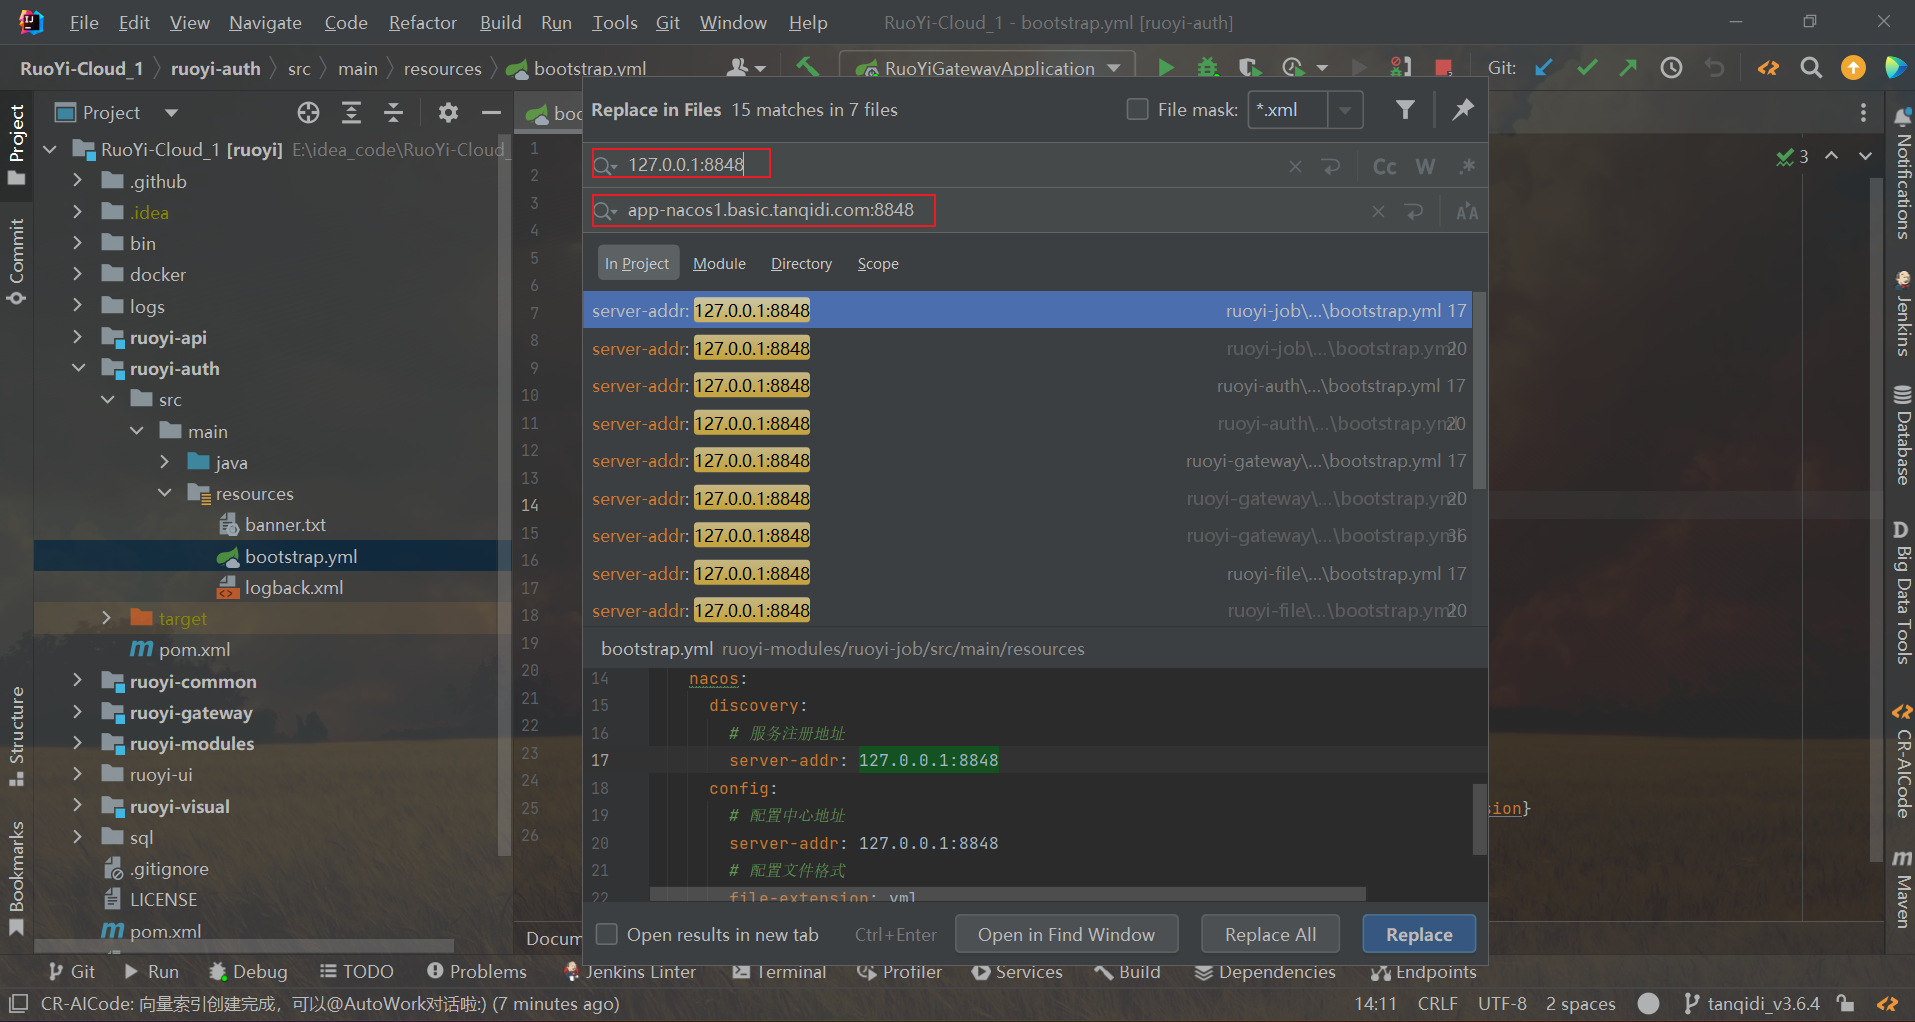This screenshot has height=1022, width=1915.
Task: Expand the target folder
Action: coord(107,618)
